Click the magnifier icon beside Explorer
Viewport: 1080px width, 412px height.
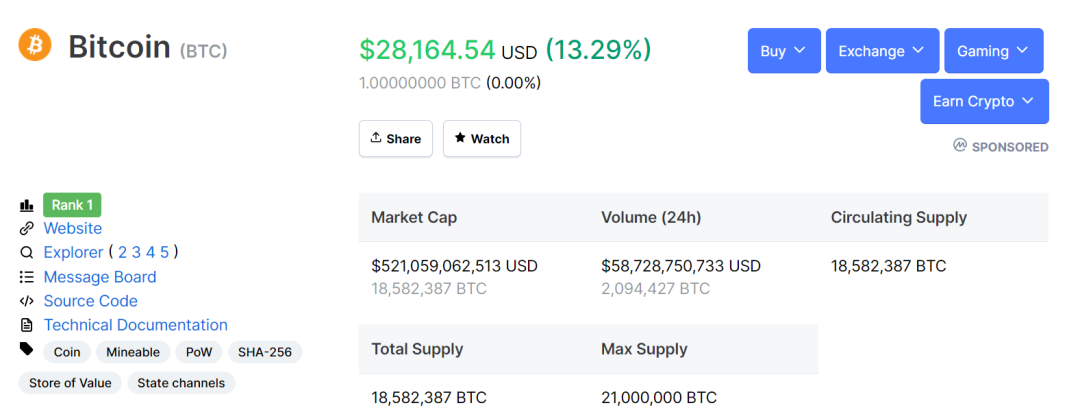tap(26, 253)
